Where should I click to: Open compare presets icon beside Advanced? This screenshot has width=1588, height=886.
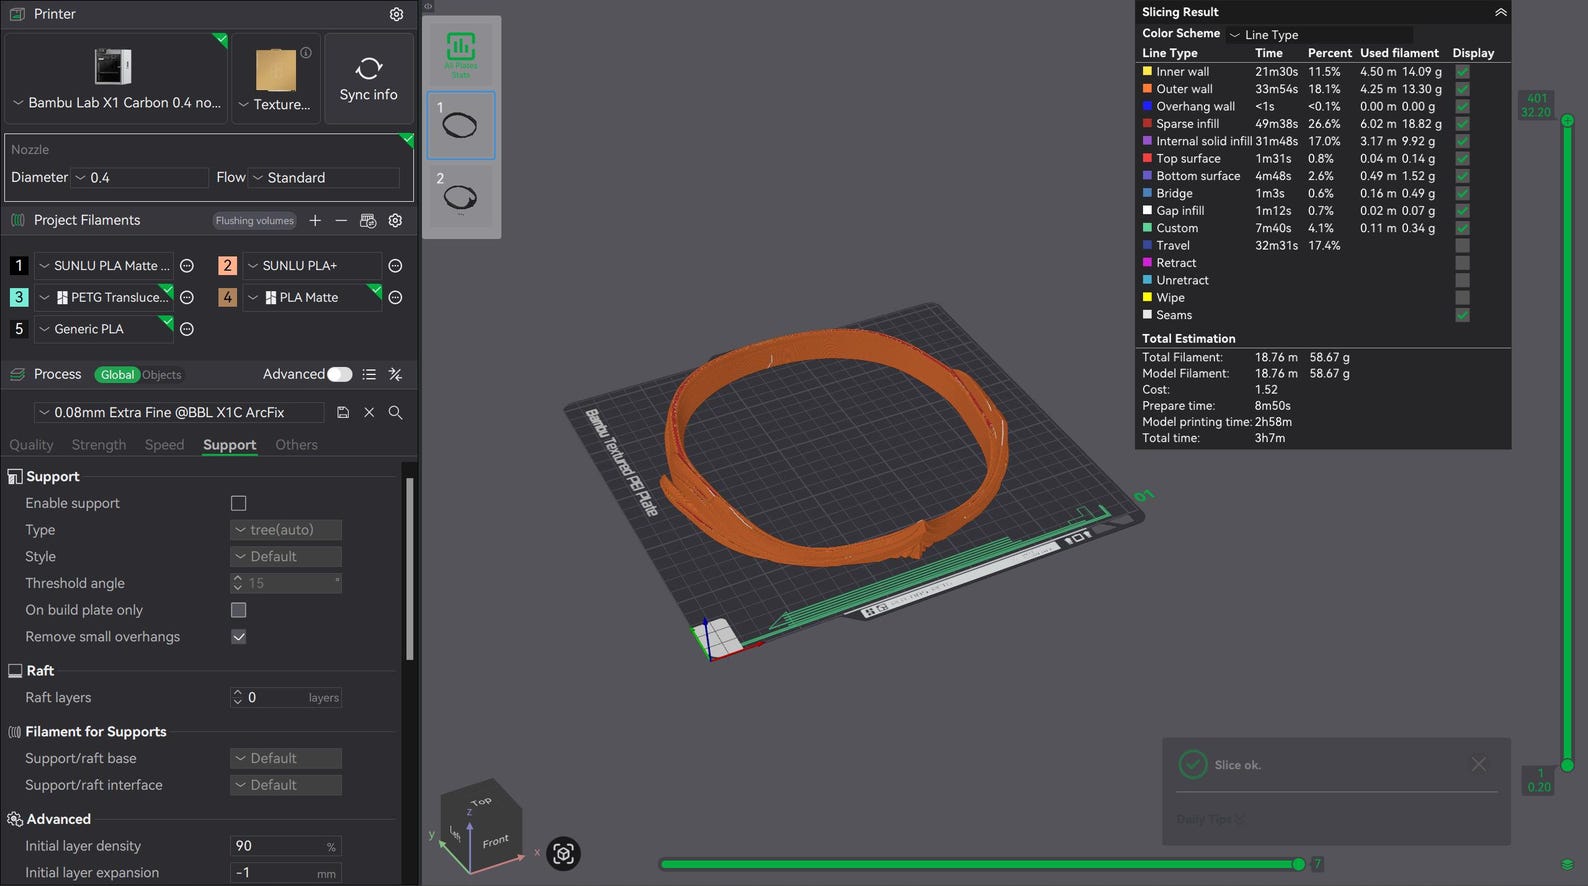point(395,374)
